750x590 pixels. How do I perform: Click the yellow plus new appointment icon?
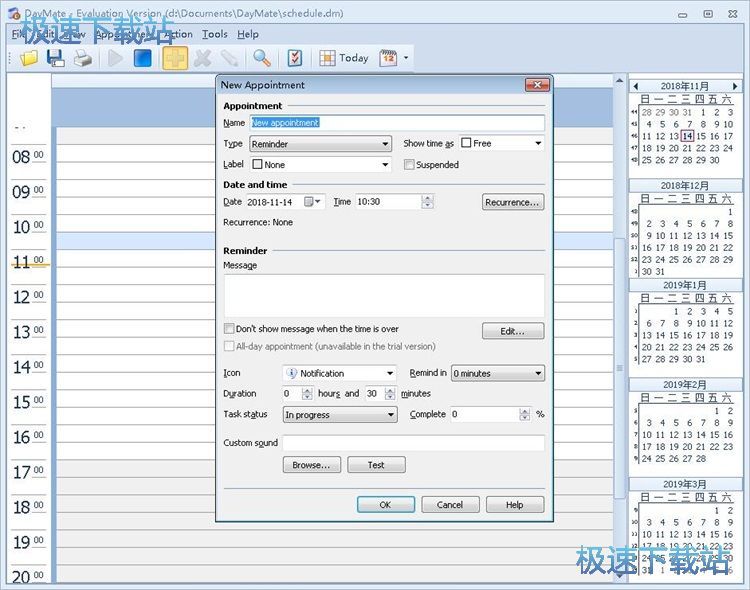[x=175, y=58]
